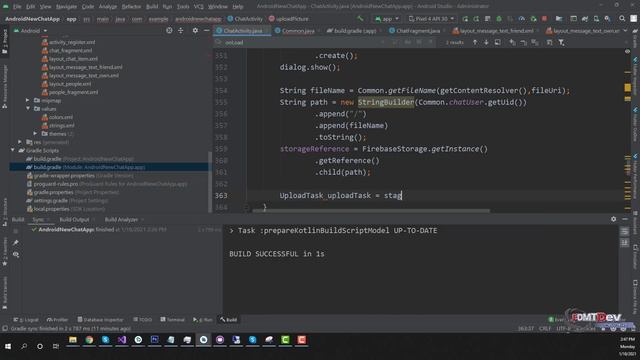Viewport: 640px width, 360px height.
Task: Click the Windows Start button
Action: 8,346
